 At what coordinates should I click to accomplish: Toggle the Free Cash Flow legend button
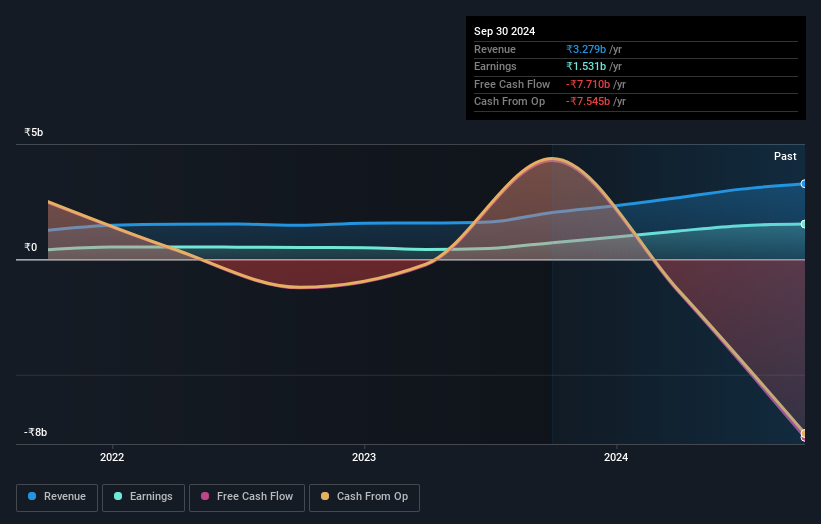pos(247,497)
